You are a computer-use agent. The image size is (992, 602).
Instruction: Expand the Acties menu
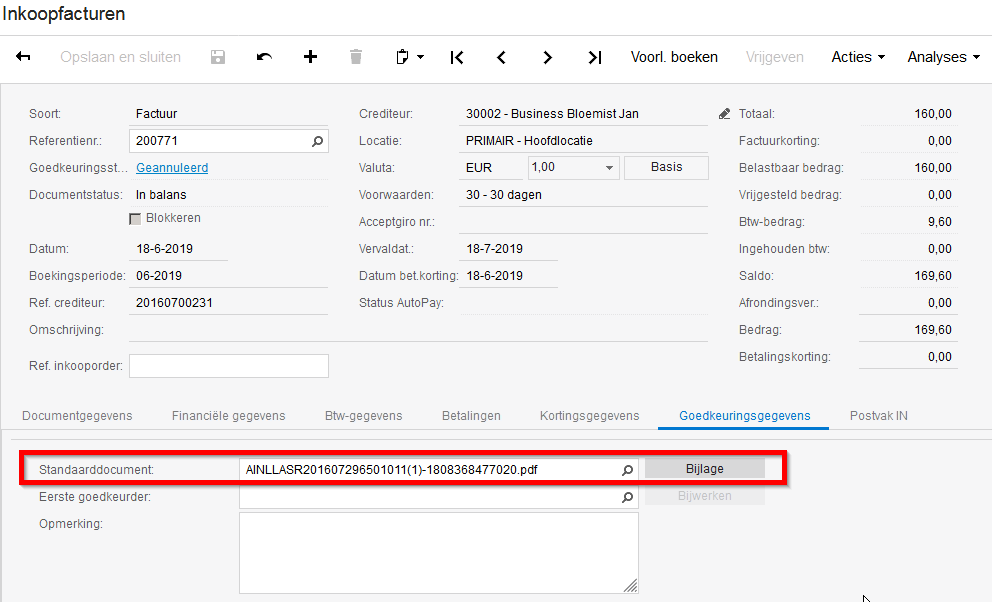pos(858,57)
